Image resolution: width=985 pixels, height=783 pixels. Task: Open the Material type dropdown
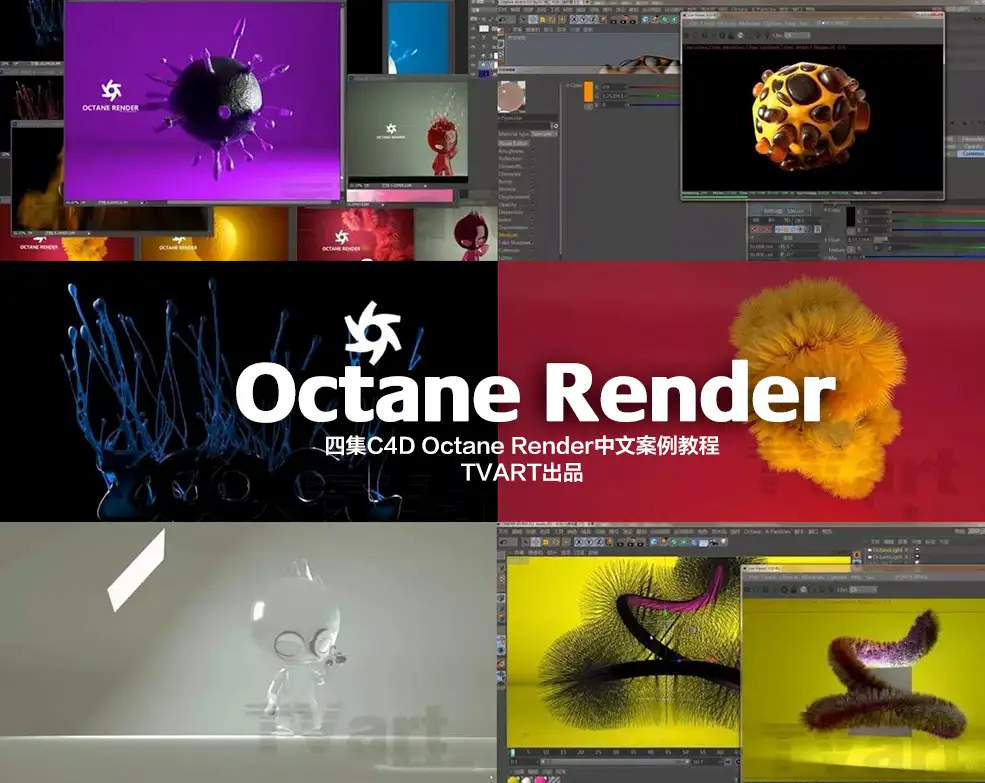click(544, 134)
